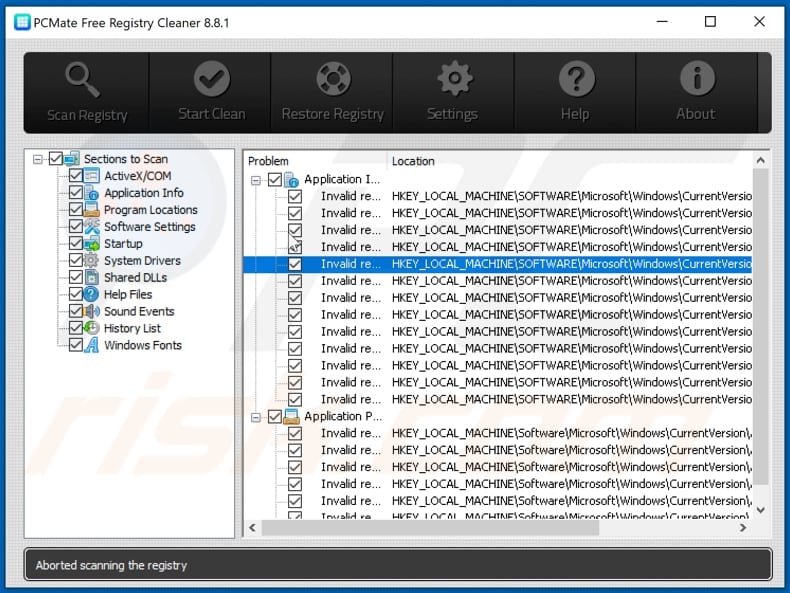Screen dimensions: 790x593
Task: Click the Settings label
Action: (x=452, y=114)
